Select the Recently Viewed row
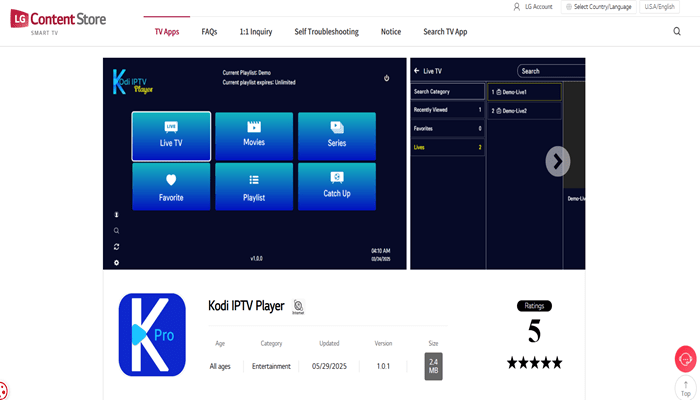Viewport: 700px width, 400px height. pyautogui.click(x=447, y=110)
